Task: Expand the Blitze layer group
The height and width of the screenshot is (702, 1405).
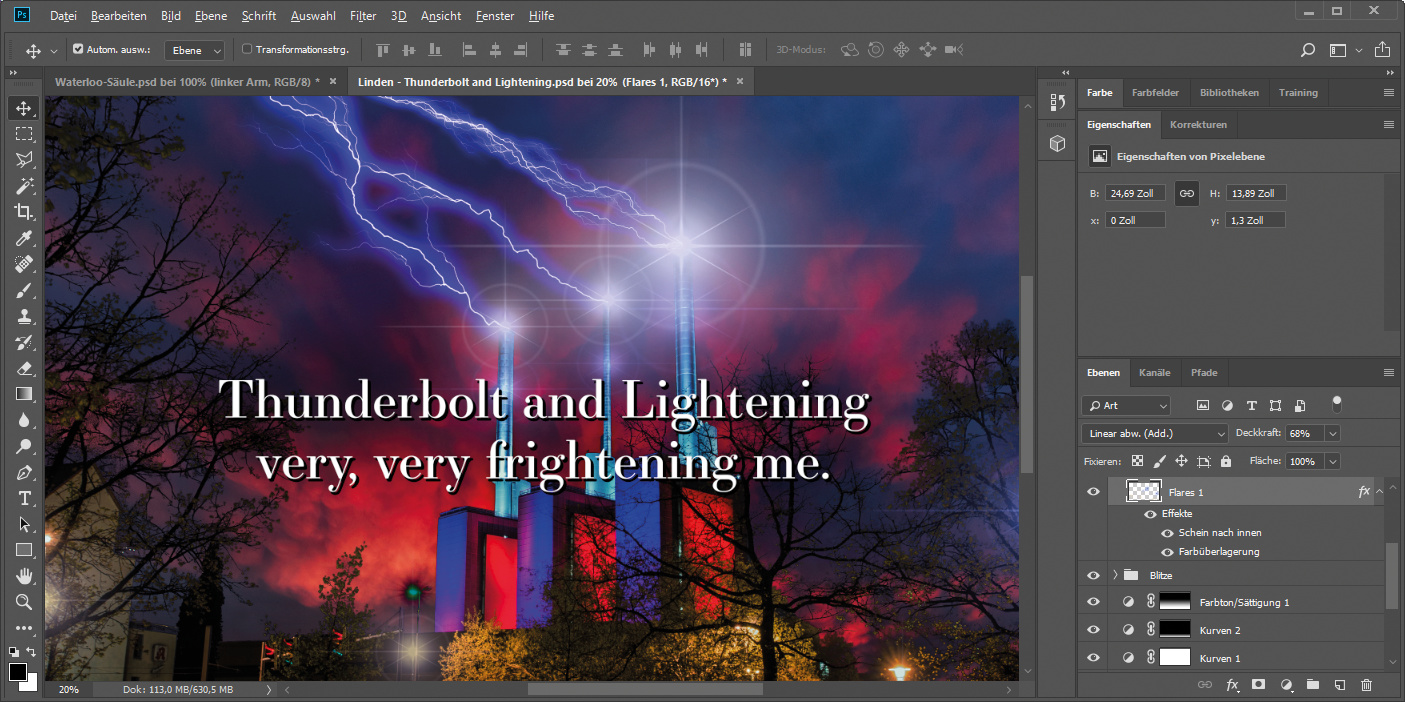Action: pyautogui.click(x=1114, y=575)
